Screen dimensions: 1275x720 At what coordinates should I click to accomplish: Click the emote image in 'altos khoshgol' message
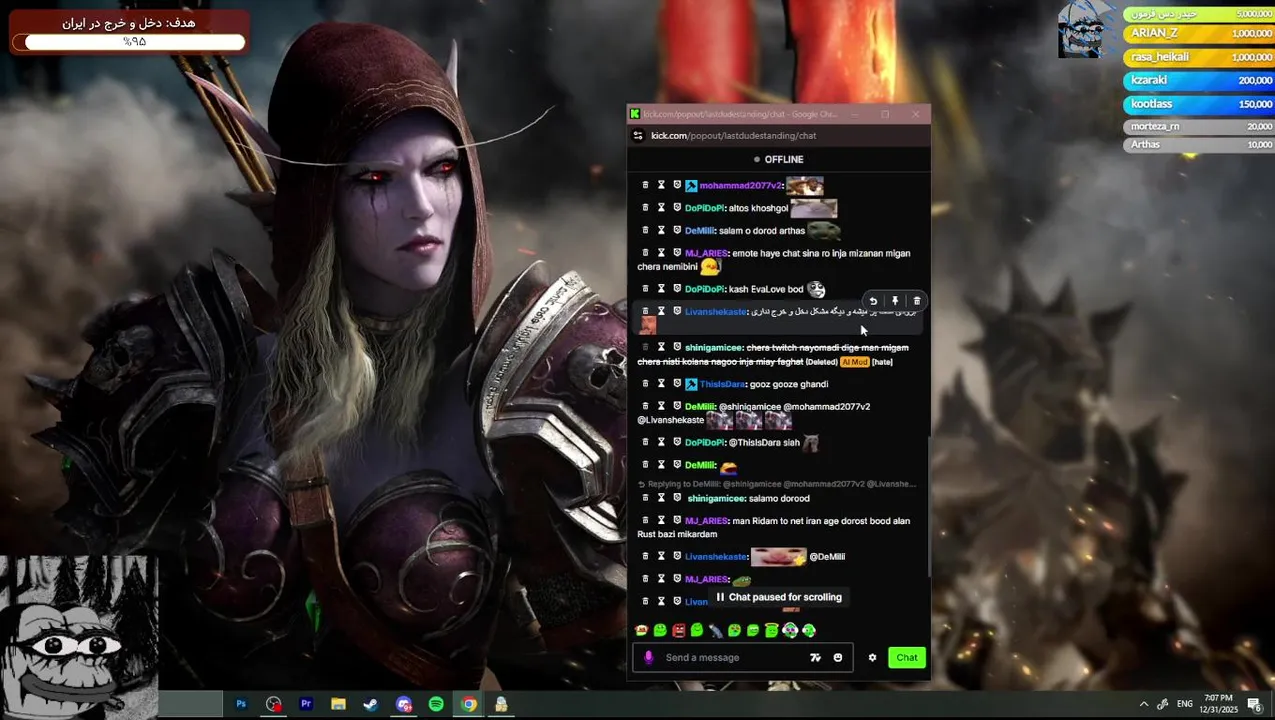click(814, 208)
